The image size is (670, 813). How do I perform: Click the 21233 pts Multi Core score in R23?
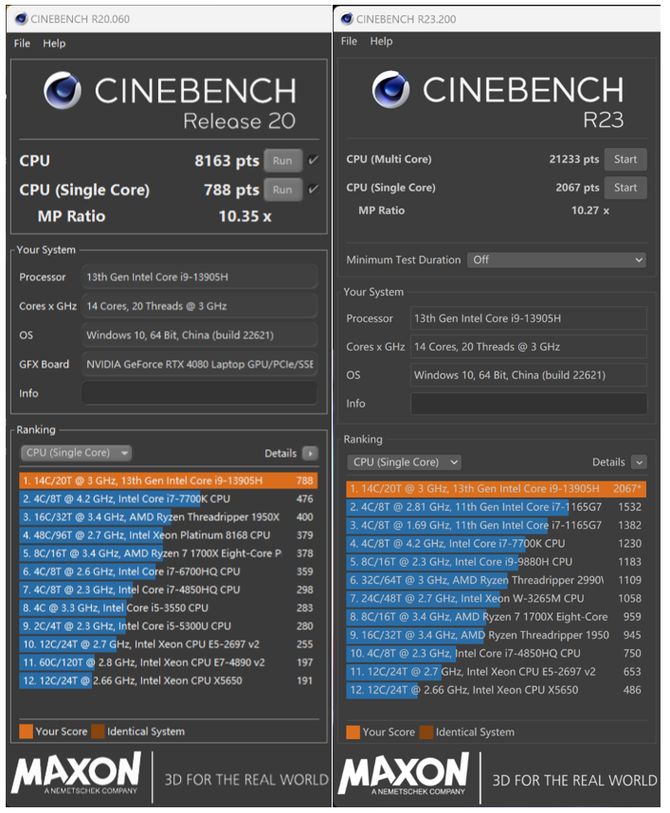point(574,159)
